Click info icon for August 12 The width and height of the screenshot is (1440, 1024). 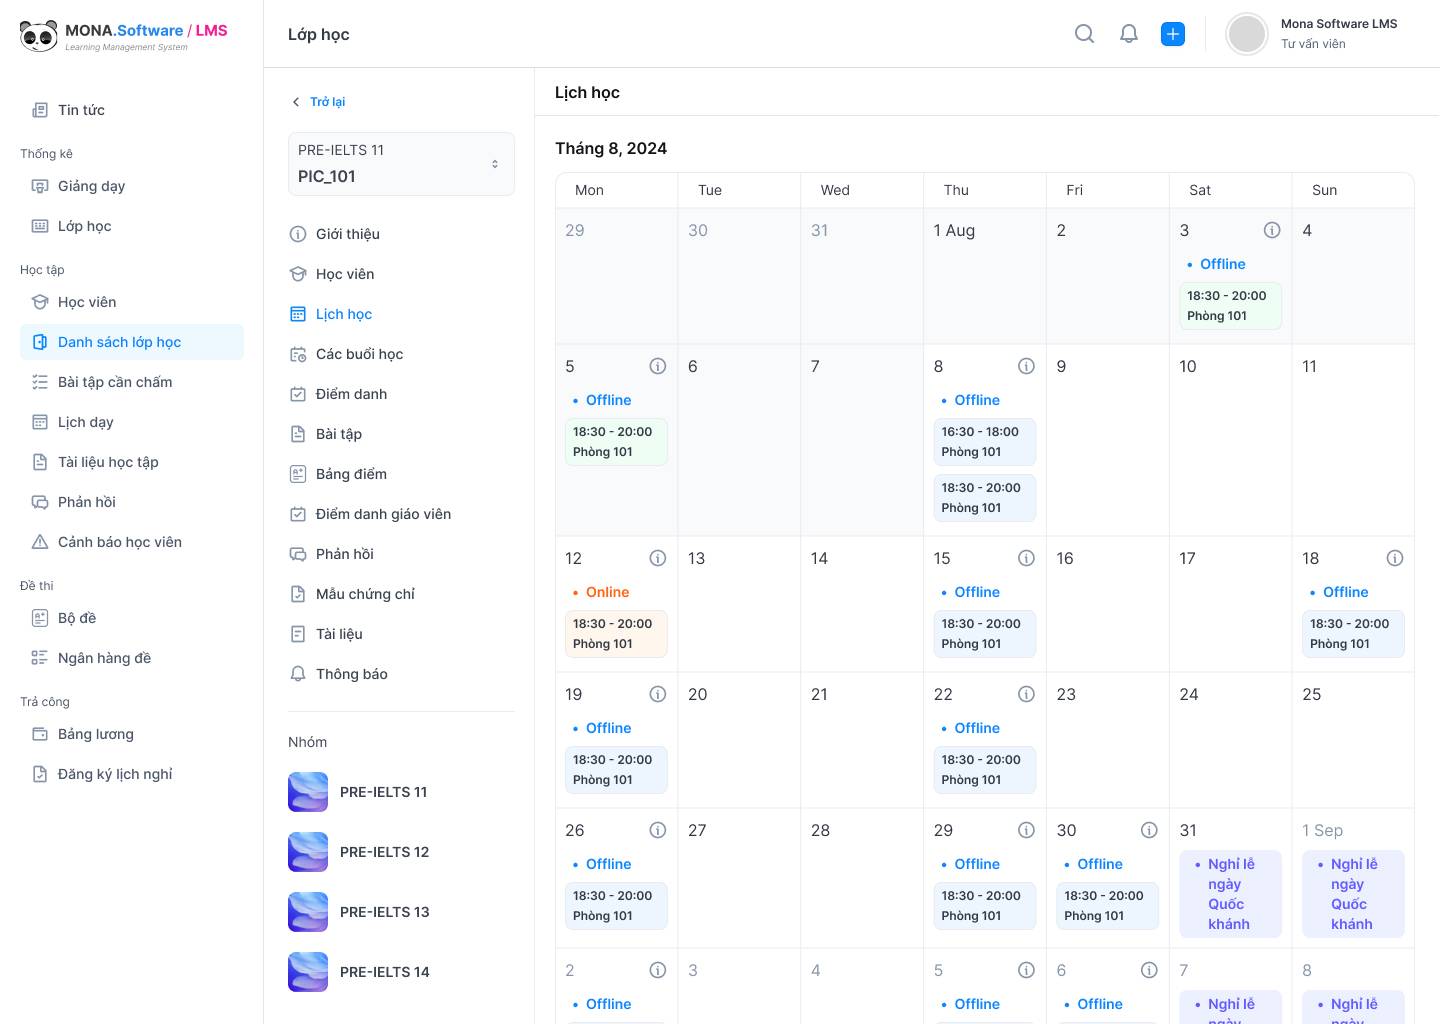tap(658, 558)
